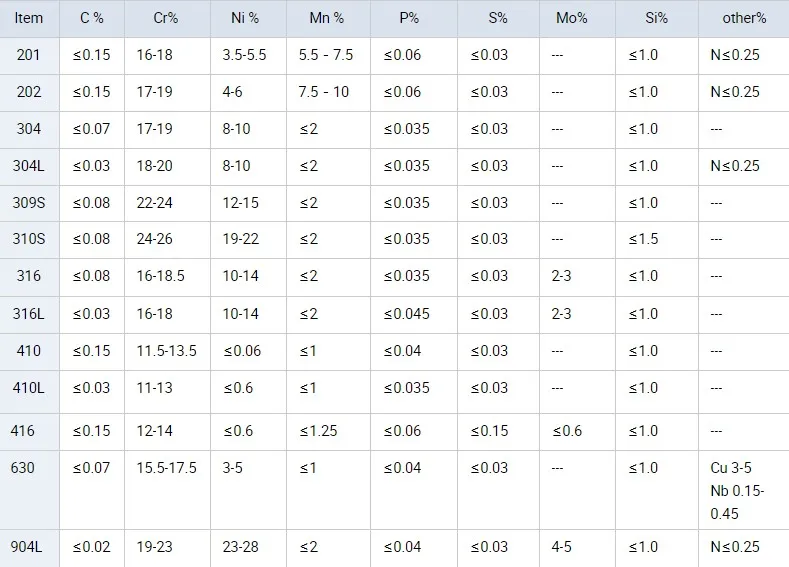Select the other% column header
Image resolution: width=789 pixels, height=567 pixels.
[x=744, y=18]
